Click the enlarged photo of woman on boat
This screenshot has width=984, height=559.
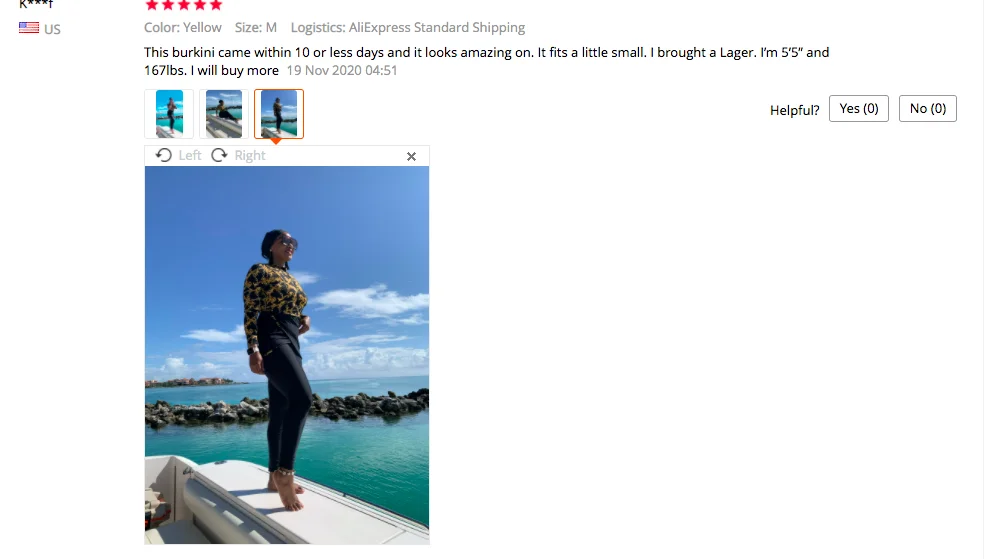[287, 355]
